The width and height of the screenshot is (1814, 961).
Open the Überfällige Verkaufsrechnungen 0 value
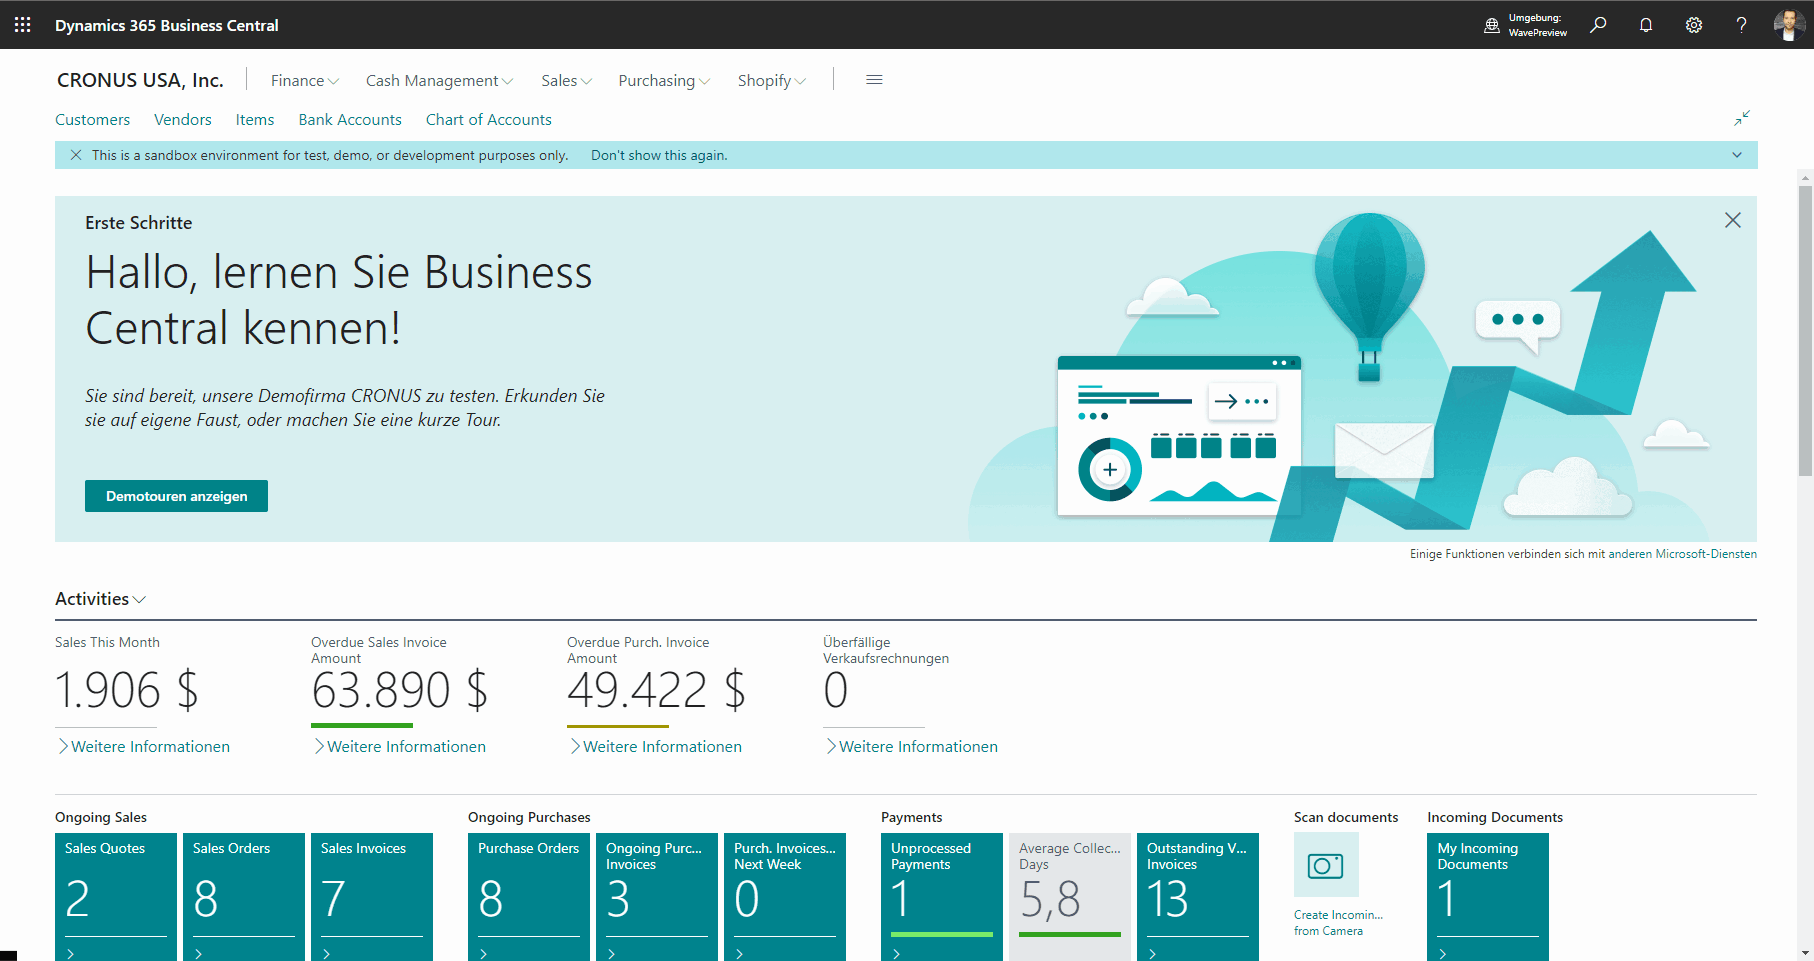[836, 690]
